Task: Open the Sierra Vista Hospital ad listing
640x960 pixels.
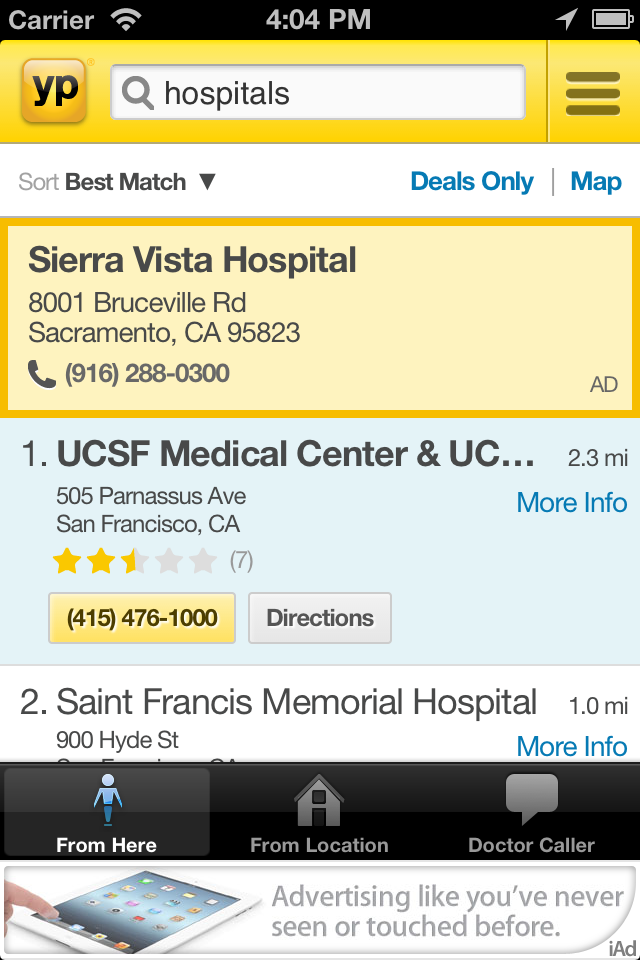Action: click(192, 261)
